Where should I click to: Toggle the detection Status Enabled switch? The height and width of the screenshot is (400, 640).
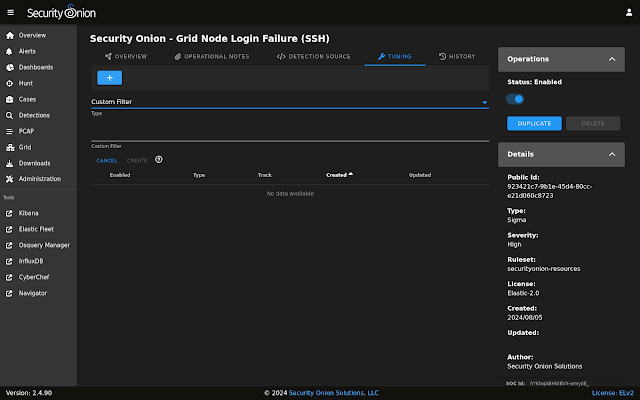(515, 99)
